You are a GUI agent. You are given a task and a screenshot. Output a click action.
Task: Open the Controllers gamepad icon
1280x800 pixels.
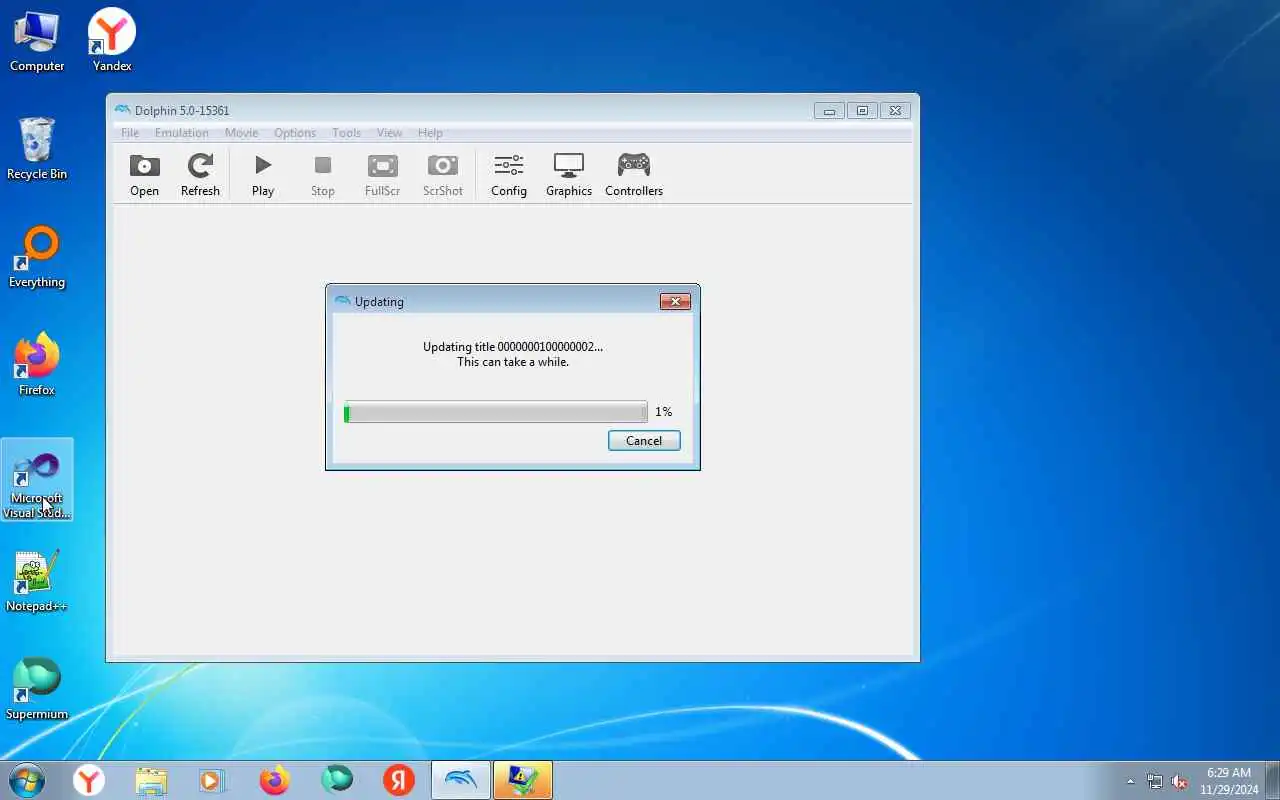pyautogui.click(x=634, y=175)
